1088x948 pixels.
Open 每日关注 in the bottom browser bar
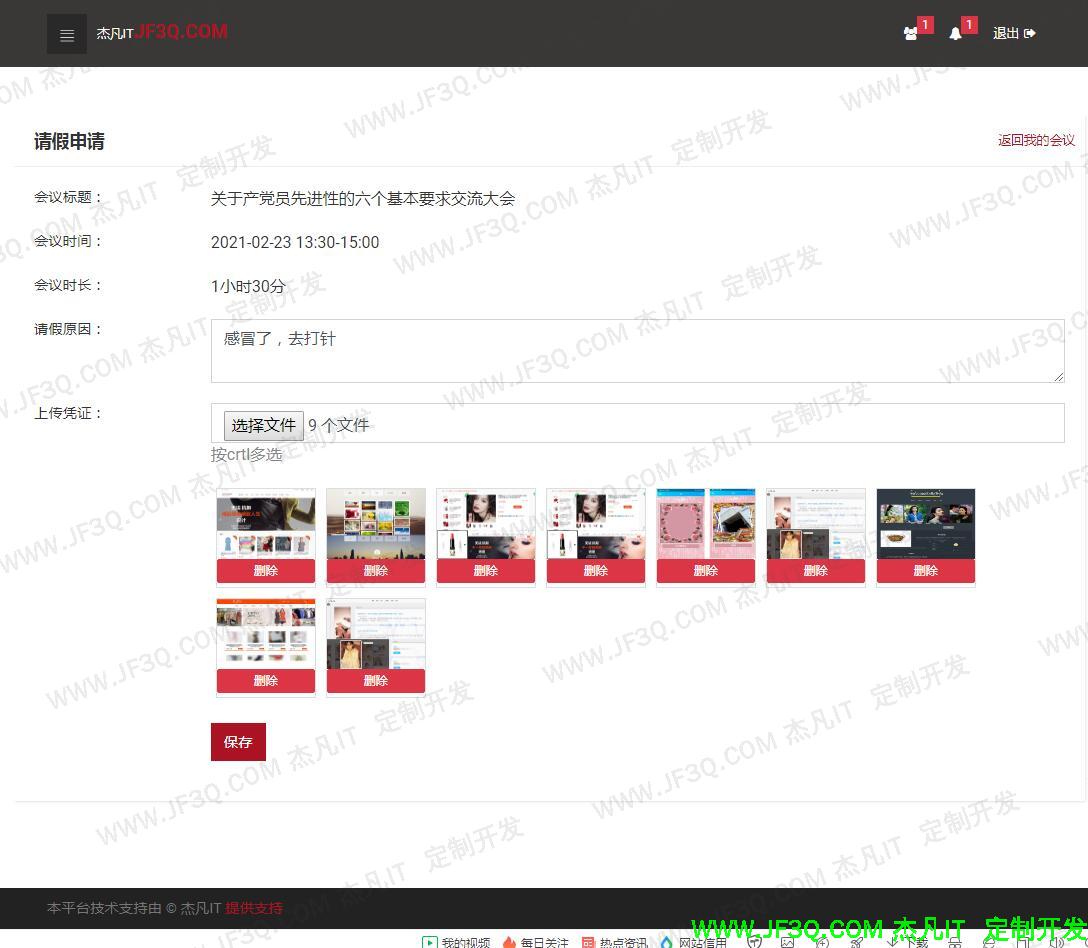pos(535,942)
